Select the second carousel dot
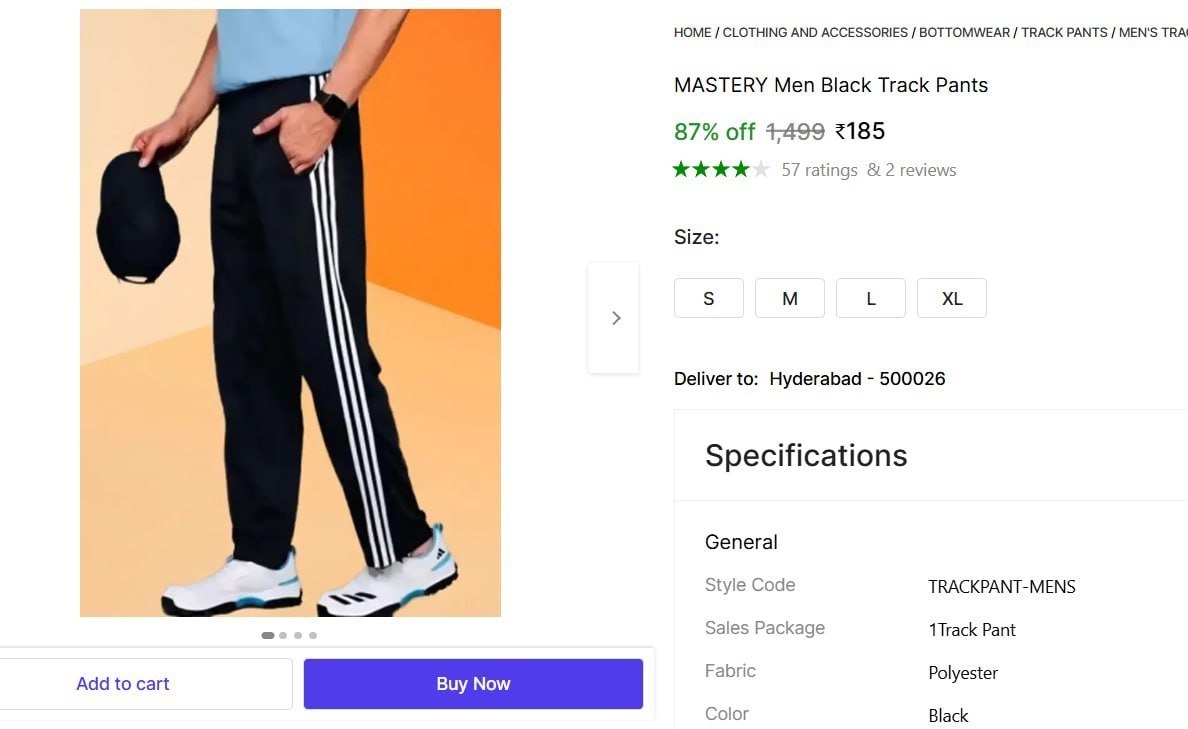This screenshot has width=1188, height=729. (x=282, y=635)
